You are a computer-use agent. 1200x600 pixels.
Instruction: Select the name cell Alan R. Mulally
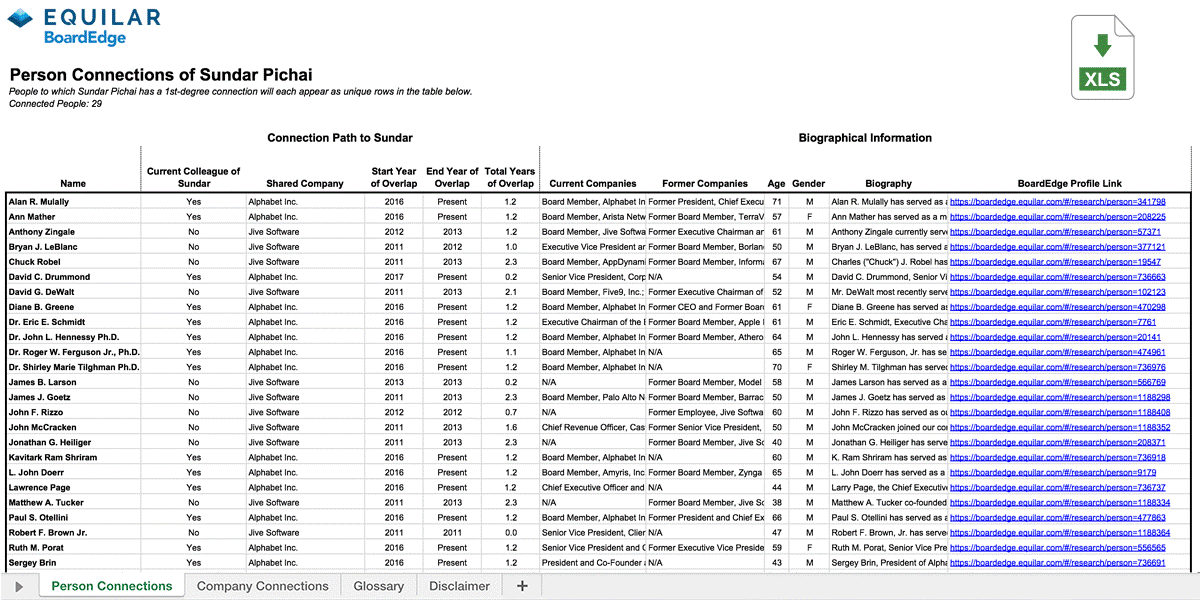[73, 202]
